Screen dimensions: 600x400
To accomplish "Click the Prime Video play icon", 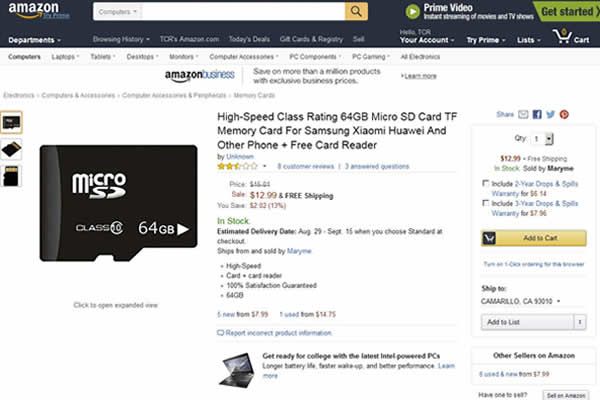I will (413, 12).
